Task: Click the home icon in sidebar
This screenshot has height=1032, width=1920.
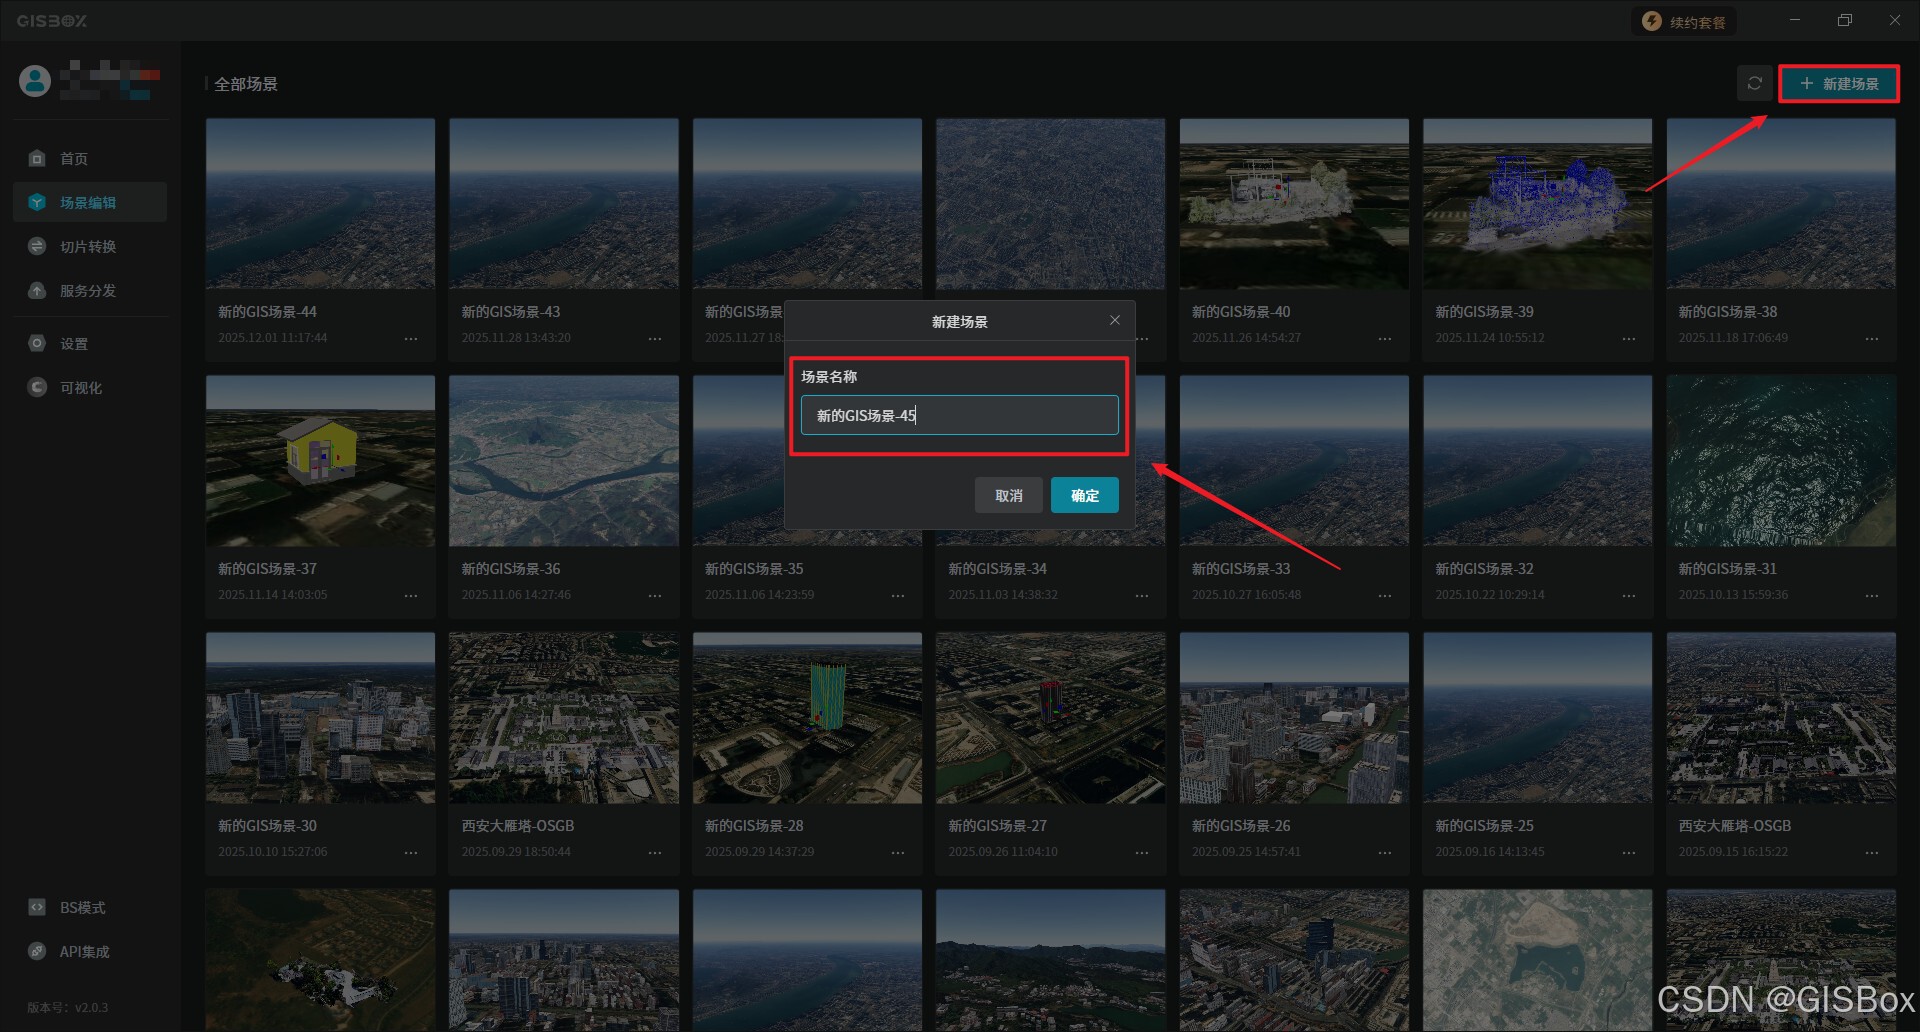Action: click(37, 158)
